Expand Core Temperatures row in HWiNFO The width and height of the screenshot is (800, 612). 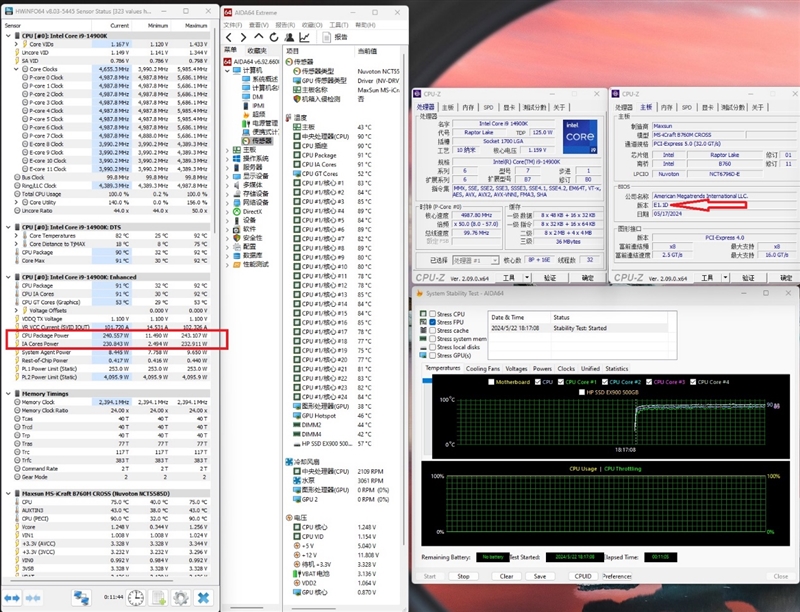[x=16, y=236]
